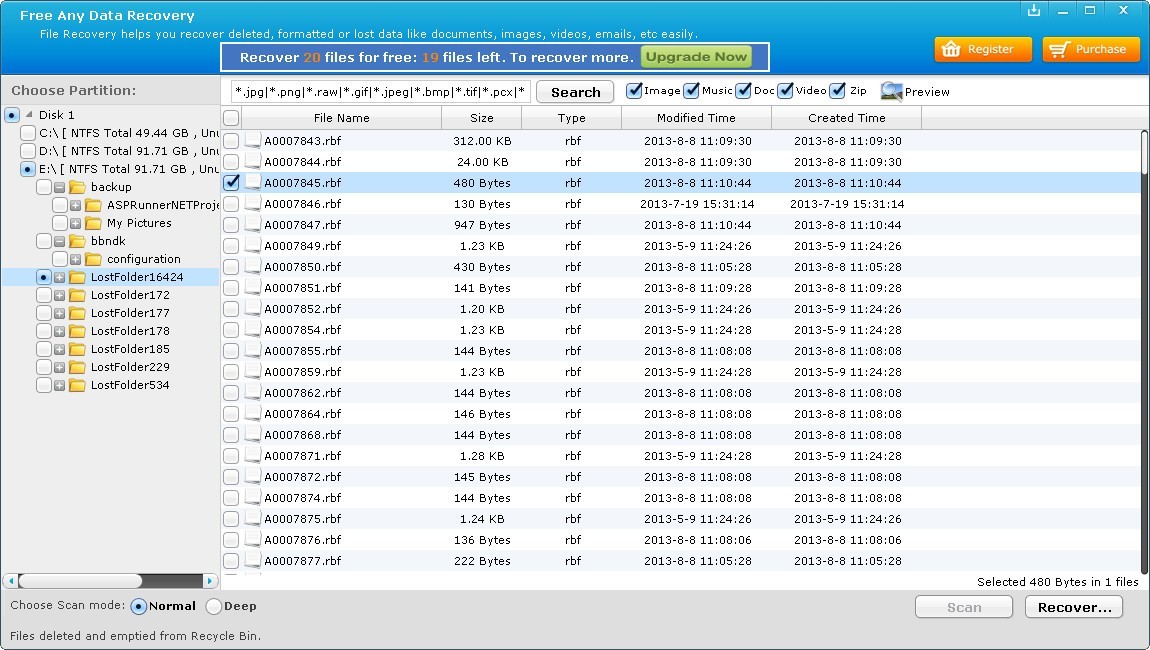Select the Deep scan mode

click(212, 606)
